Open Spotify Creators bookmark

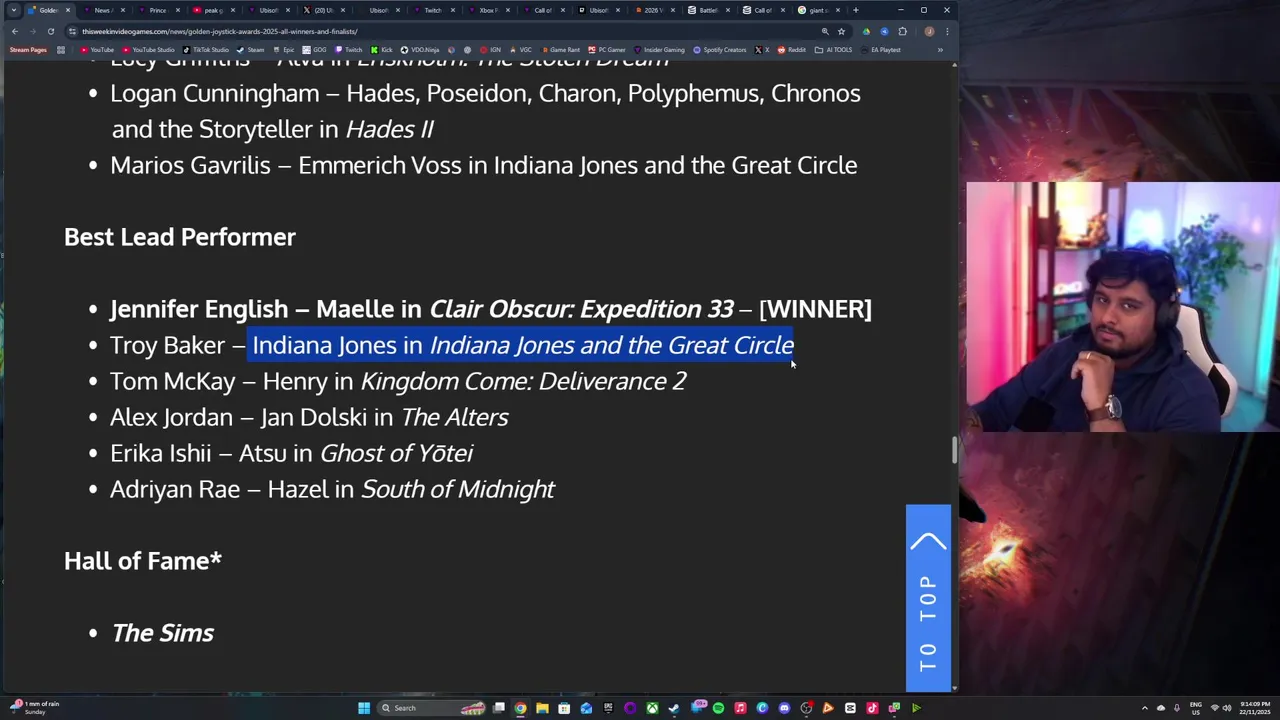click(719, 50)
